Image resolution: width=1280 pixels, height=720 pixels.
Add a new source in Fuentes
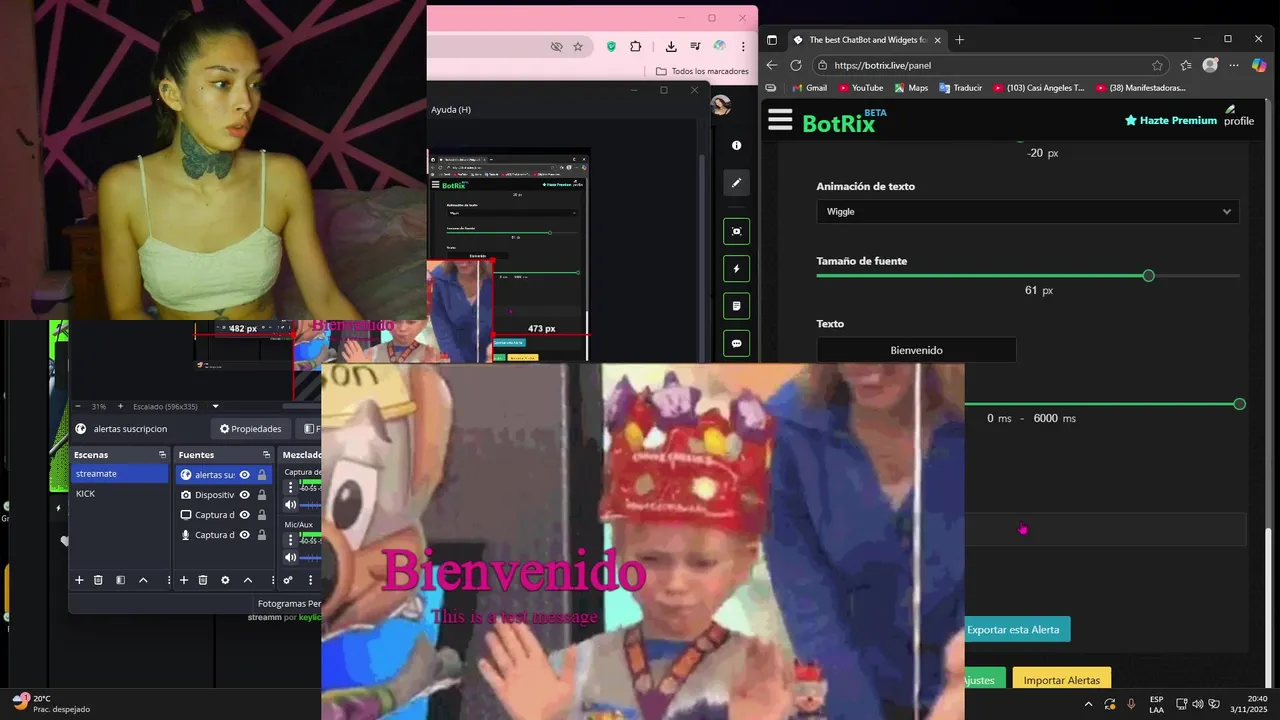pos(184,580)
